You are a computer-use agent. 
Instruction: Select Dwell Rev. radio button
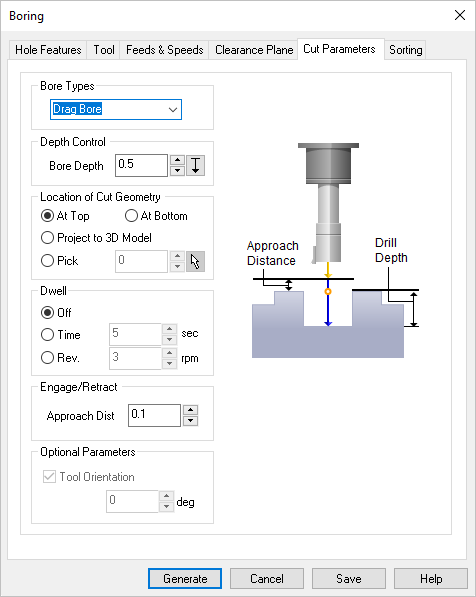47,358
